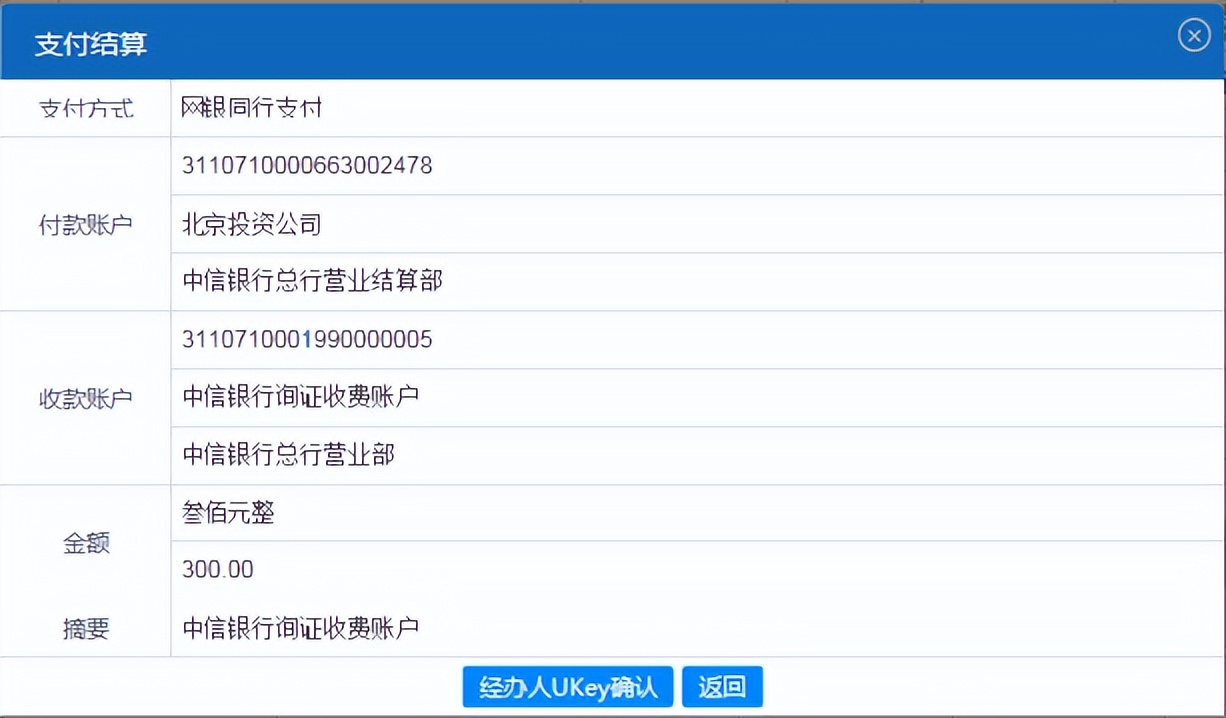Click payer account number 3110710000663002478
1226x718 pixels.
306,166
